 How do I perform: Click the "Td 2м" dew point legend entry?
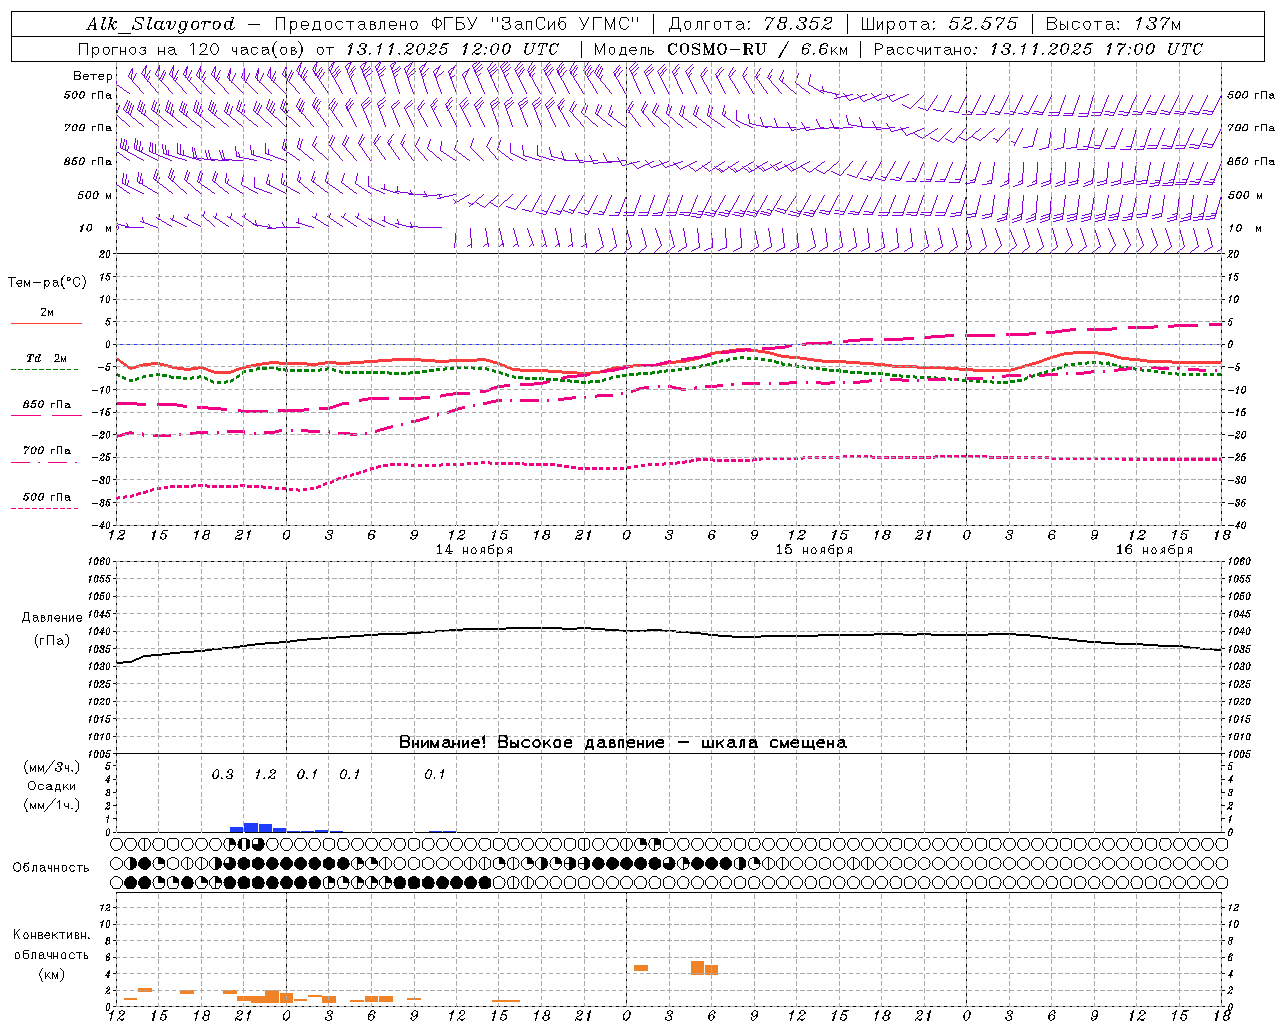coord(47,358)
